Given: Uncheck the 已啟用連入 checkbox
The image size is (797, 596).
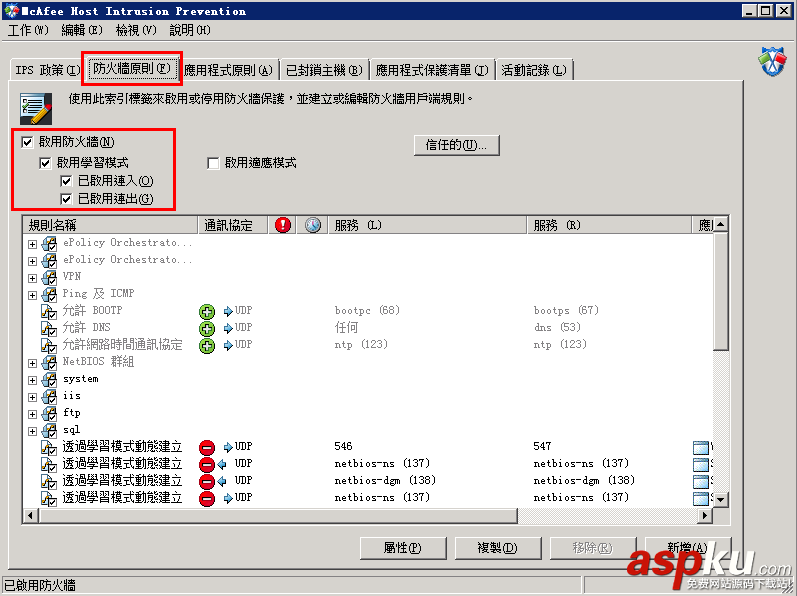Looking at the screenshot, I should (66, 181).
